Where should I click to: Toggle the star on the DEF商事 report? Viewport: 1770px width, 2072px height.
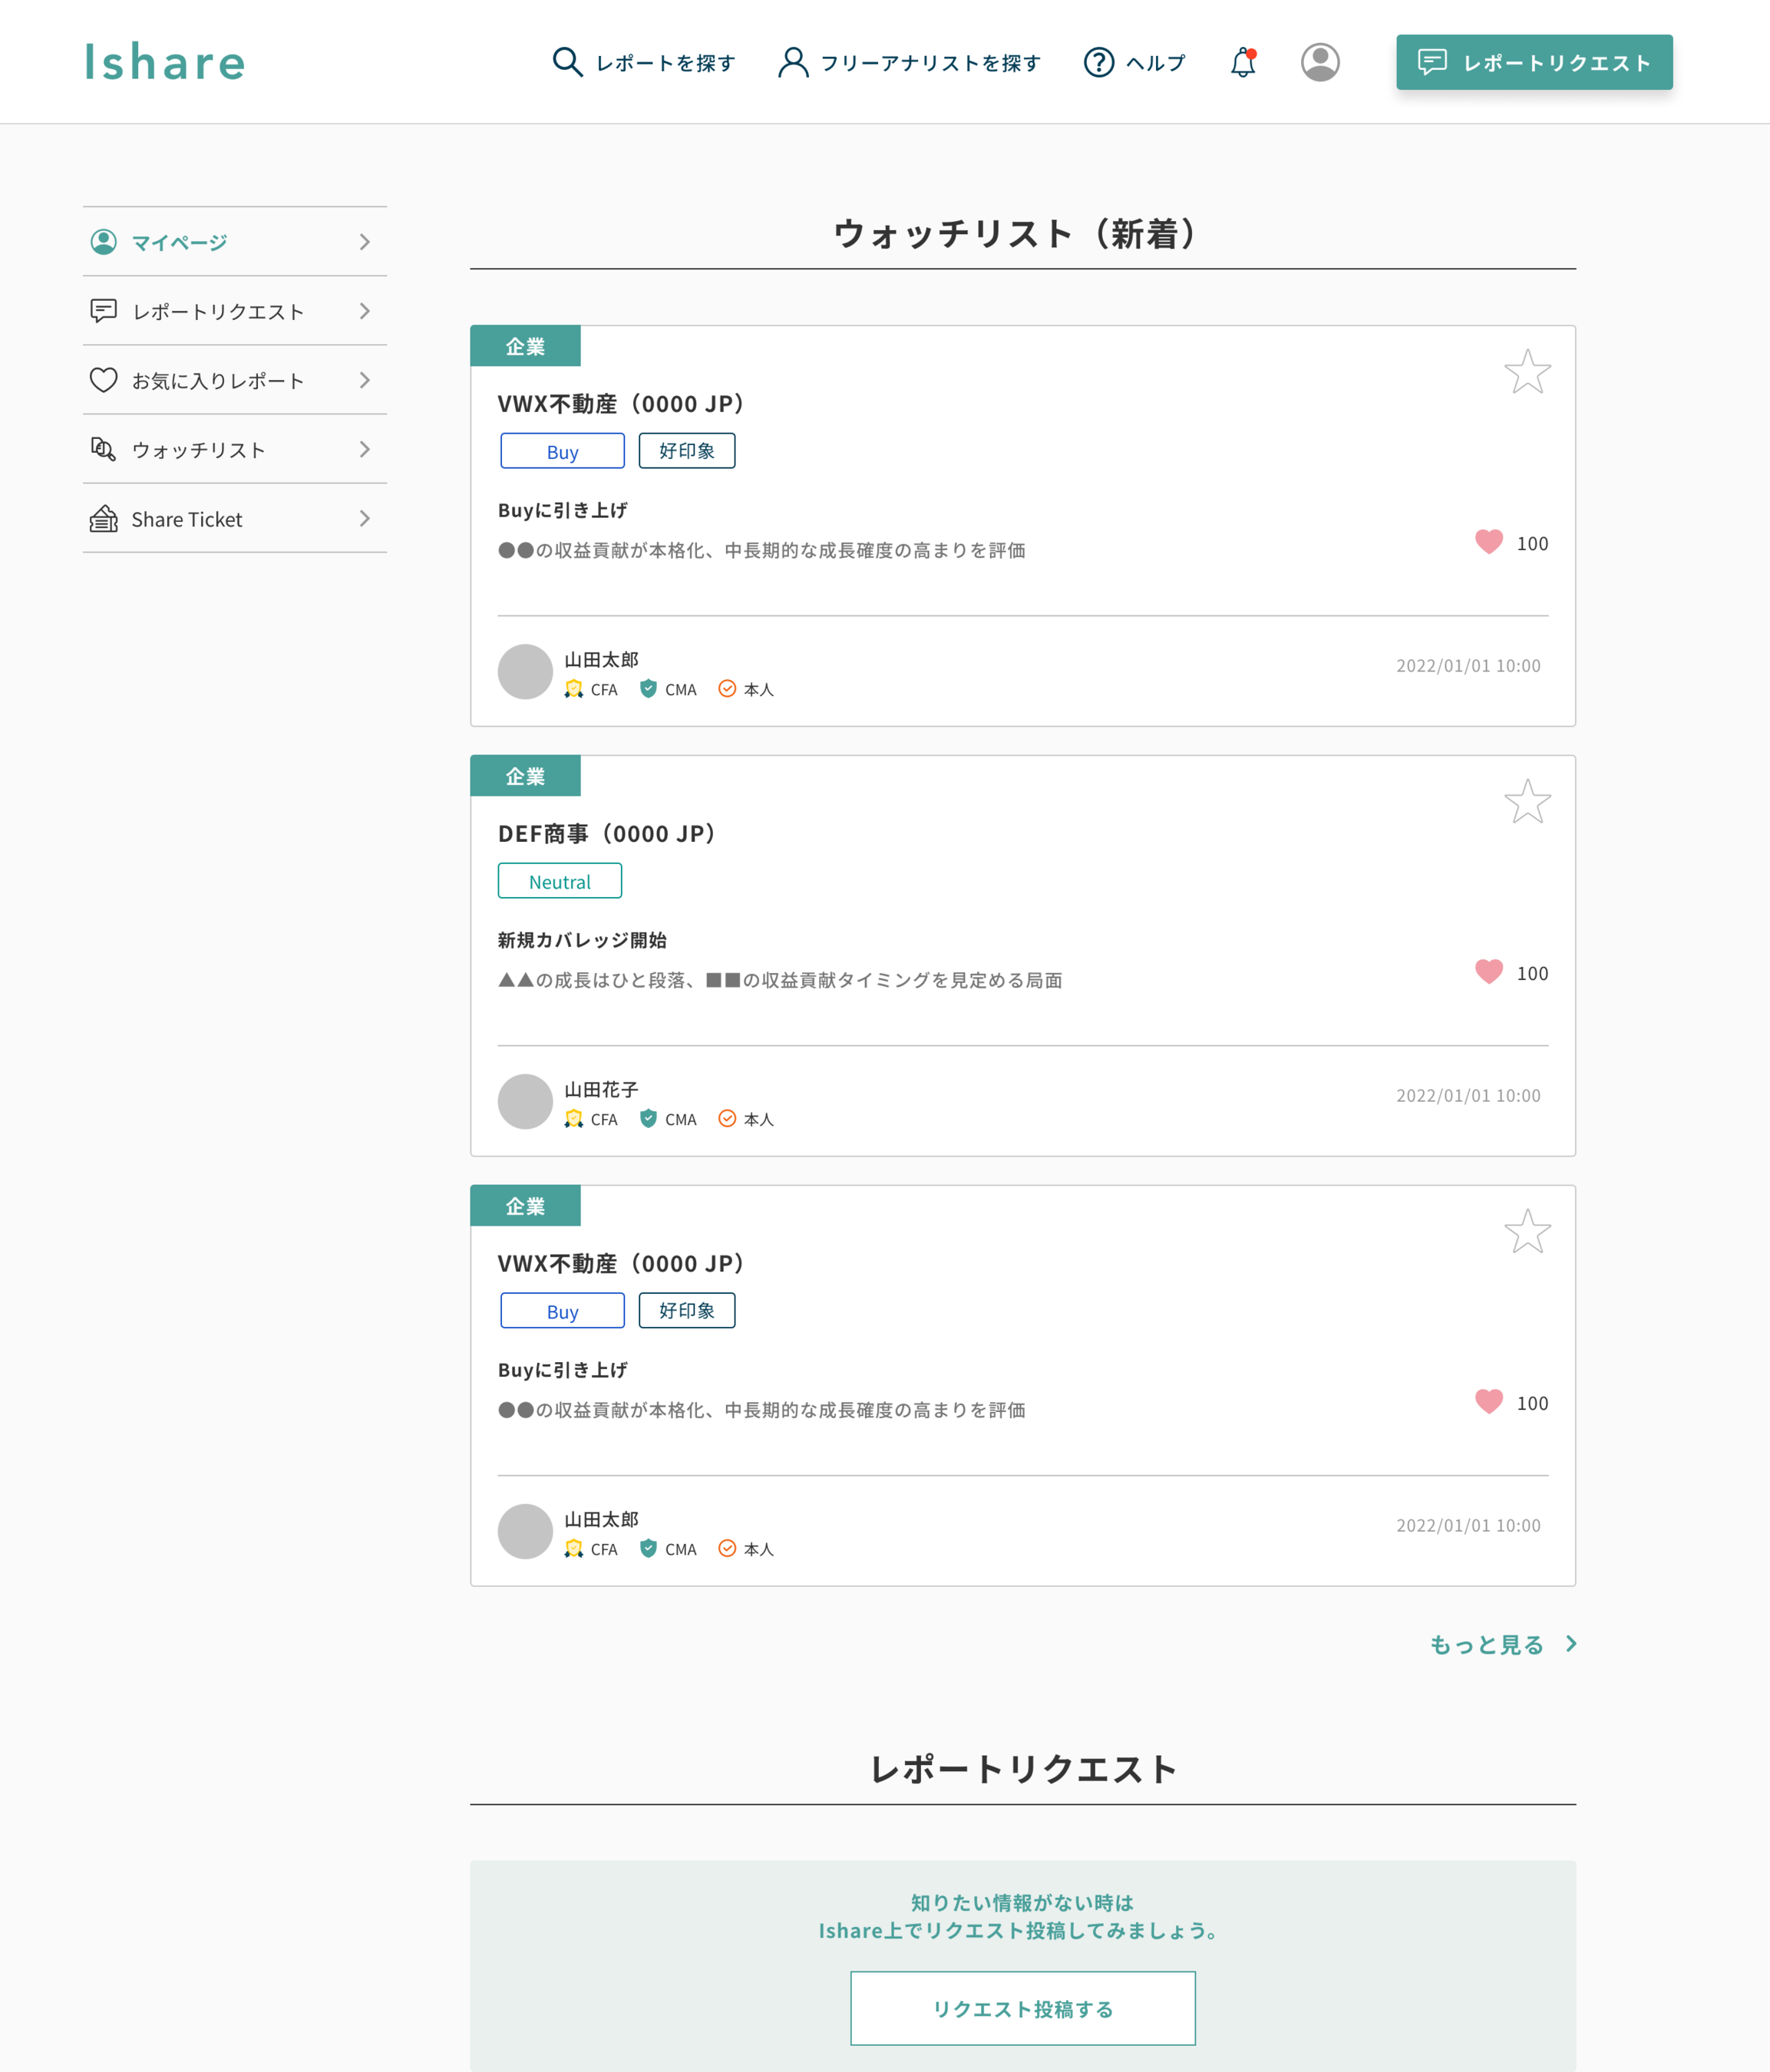point(1527,800)
